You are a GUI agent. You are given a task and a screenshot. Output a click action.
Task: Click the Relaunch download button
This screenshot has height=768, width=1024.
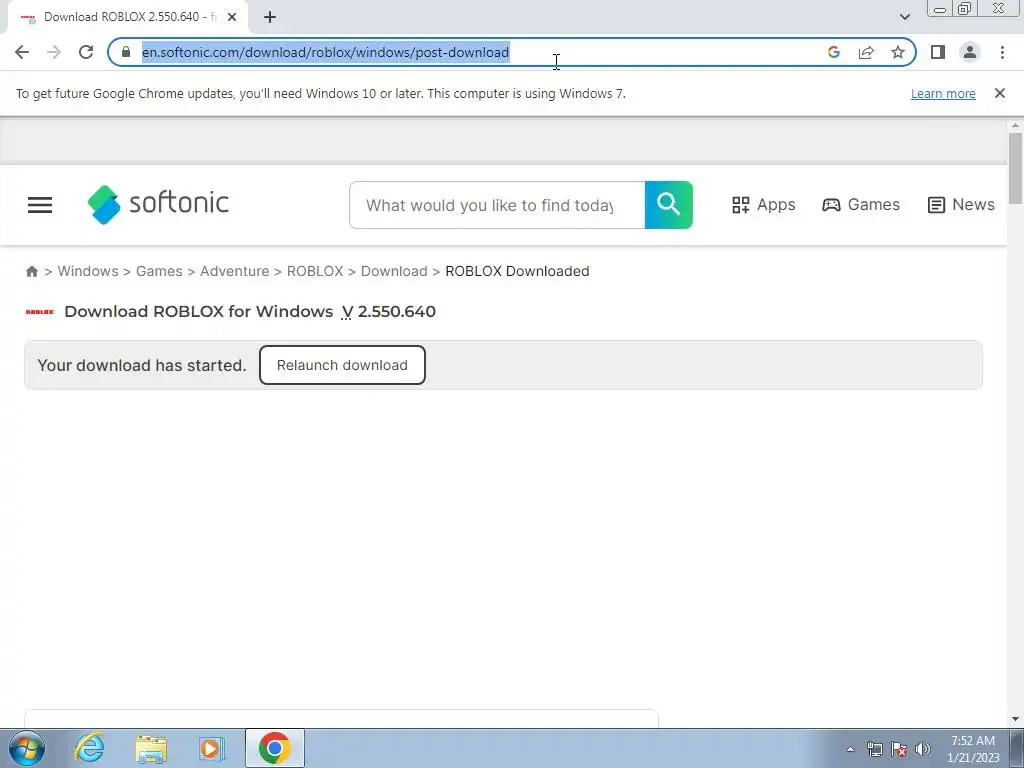[342, 365]
